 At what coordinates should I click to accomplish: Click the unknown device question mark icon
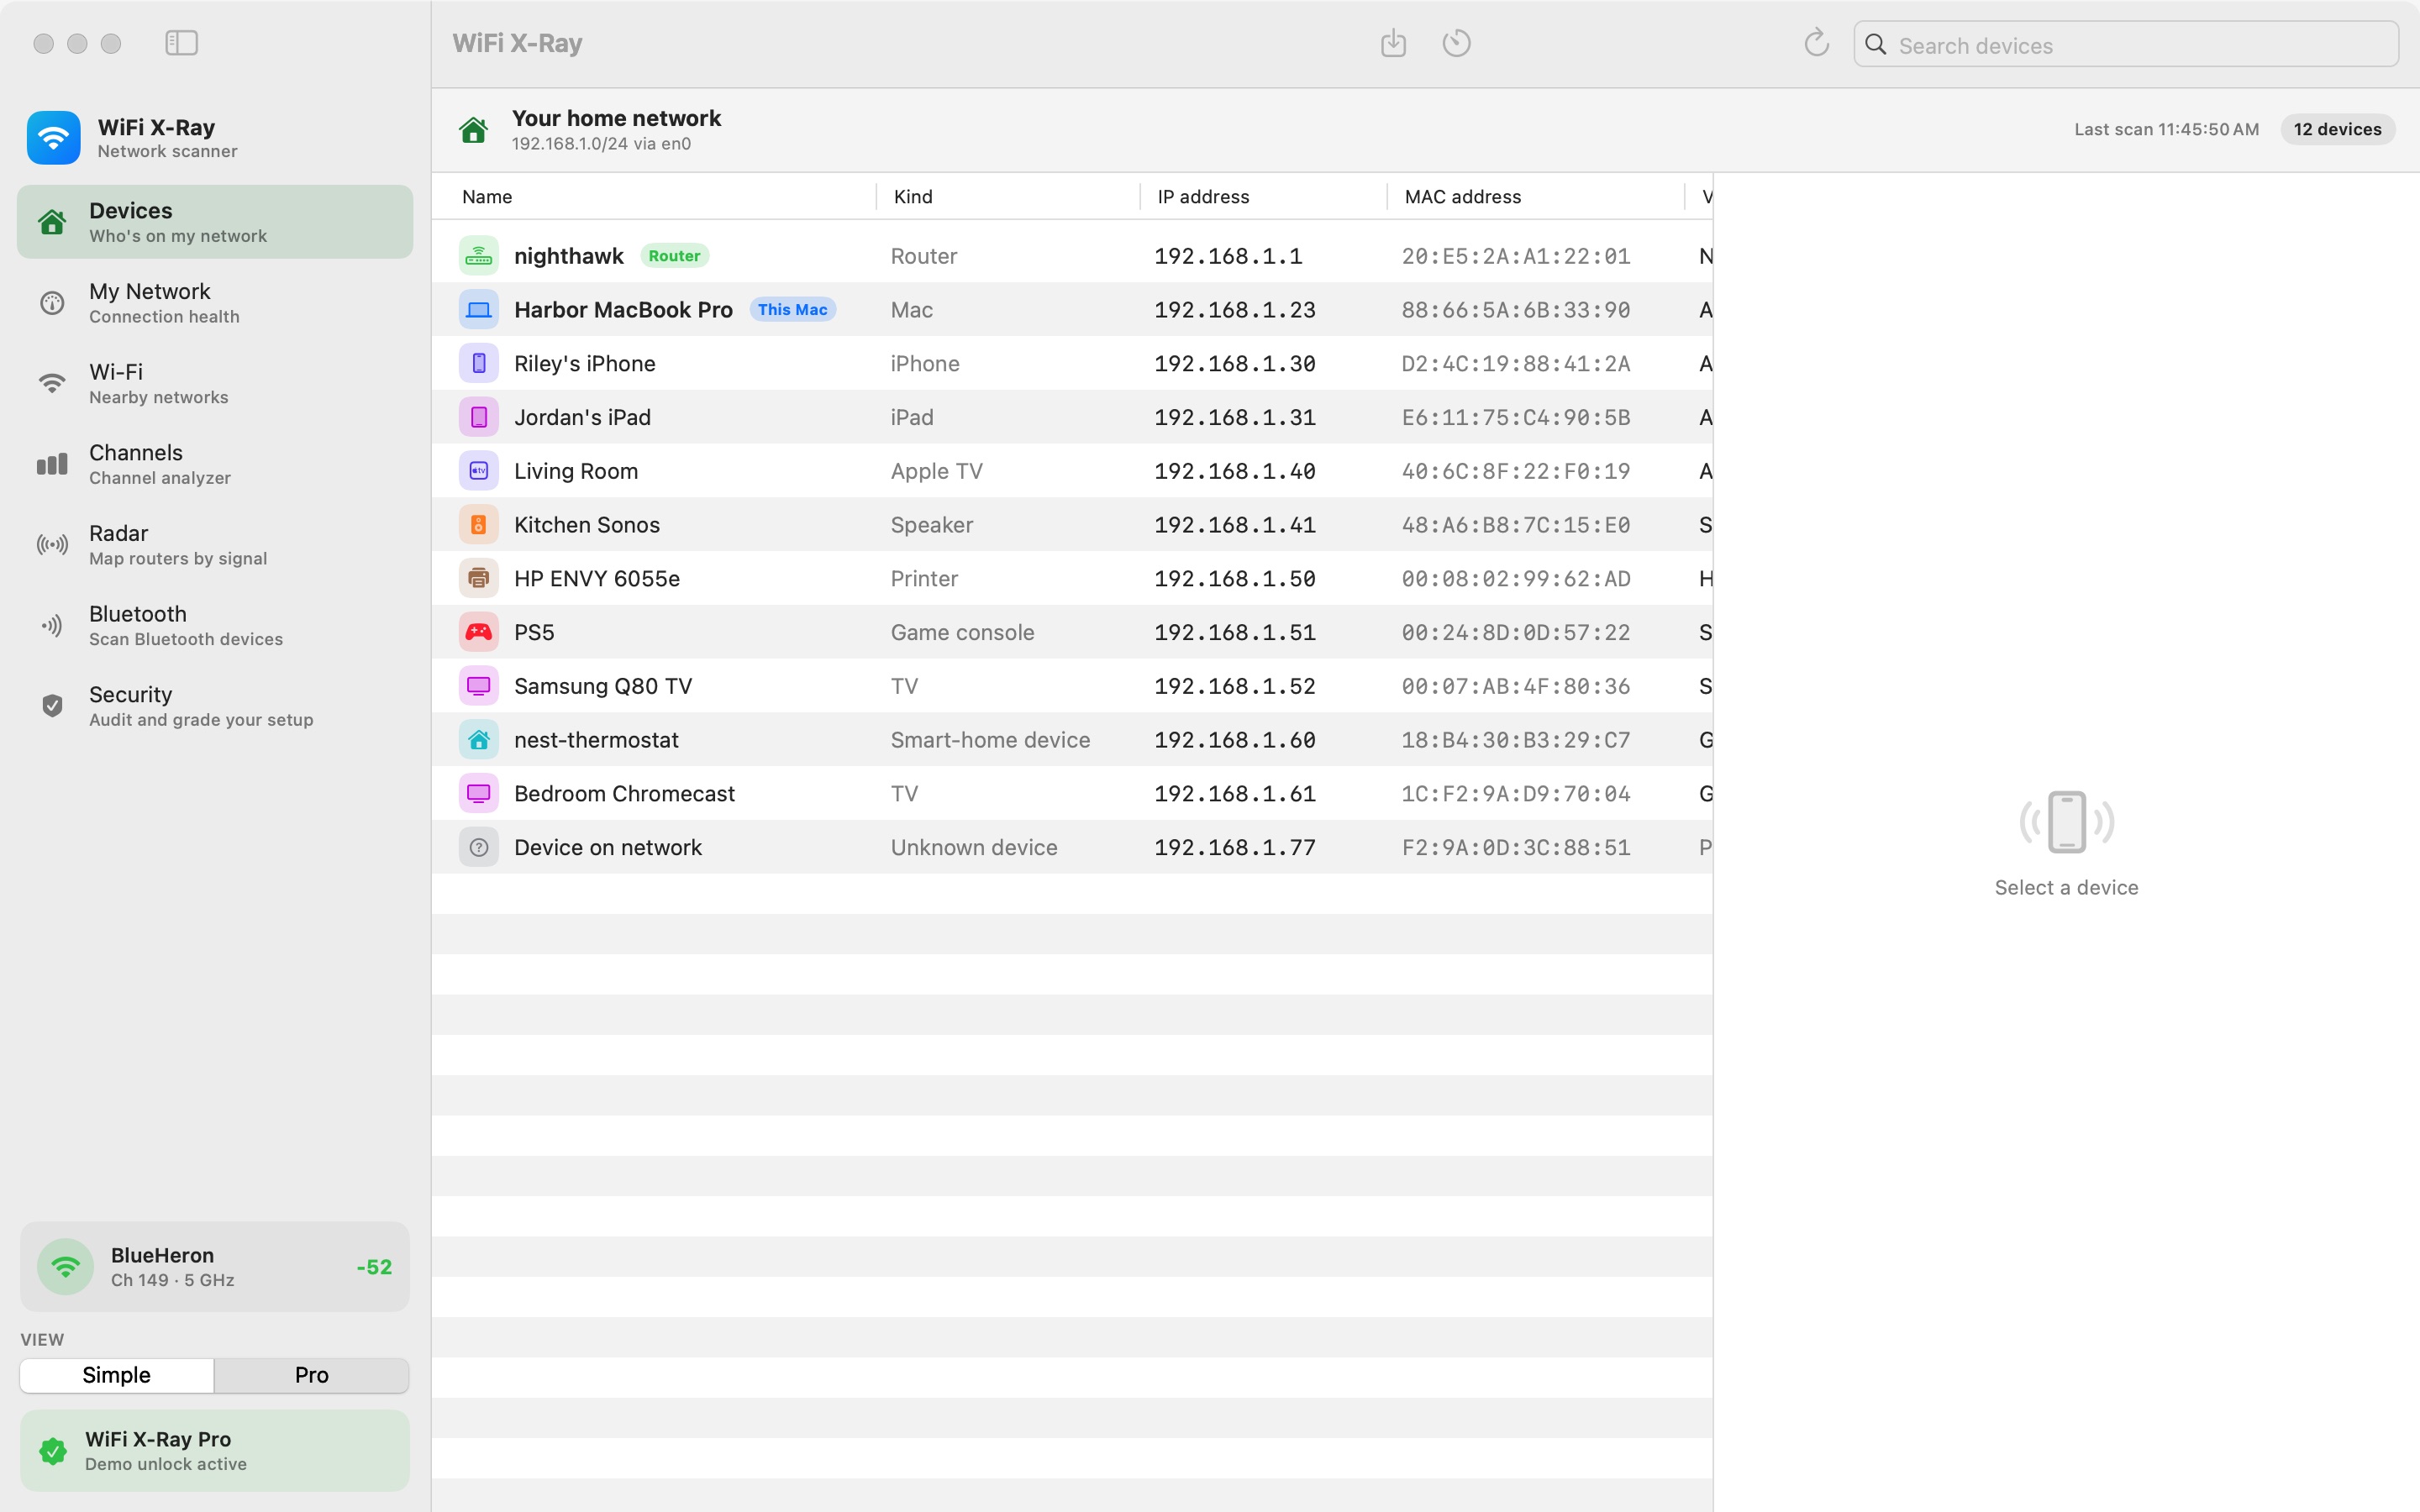click(x=479, y=848)
